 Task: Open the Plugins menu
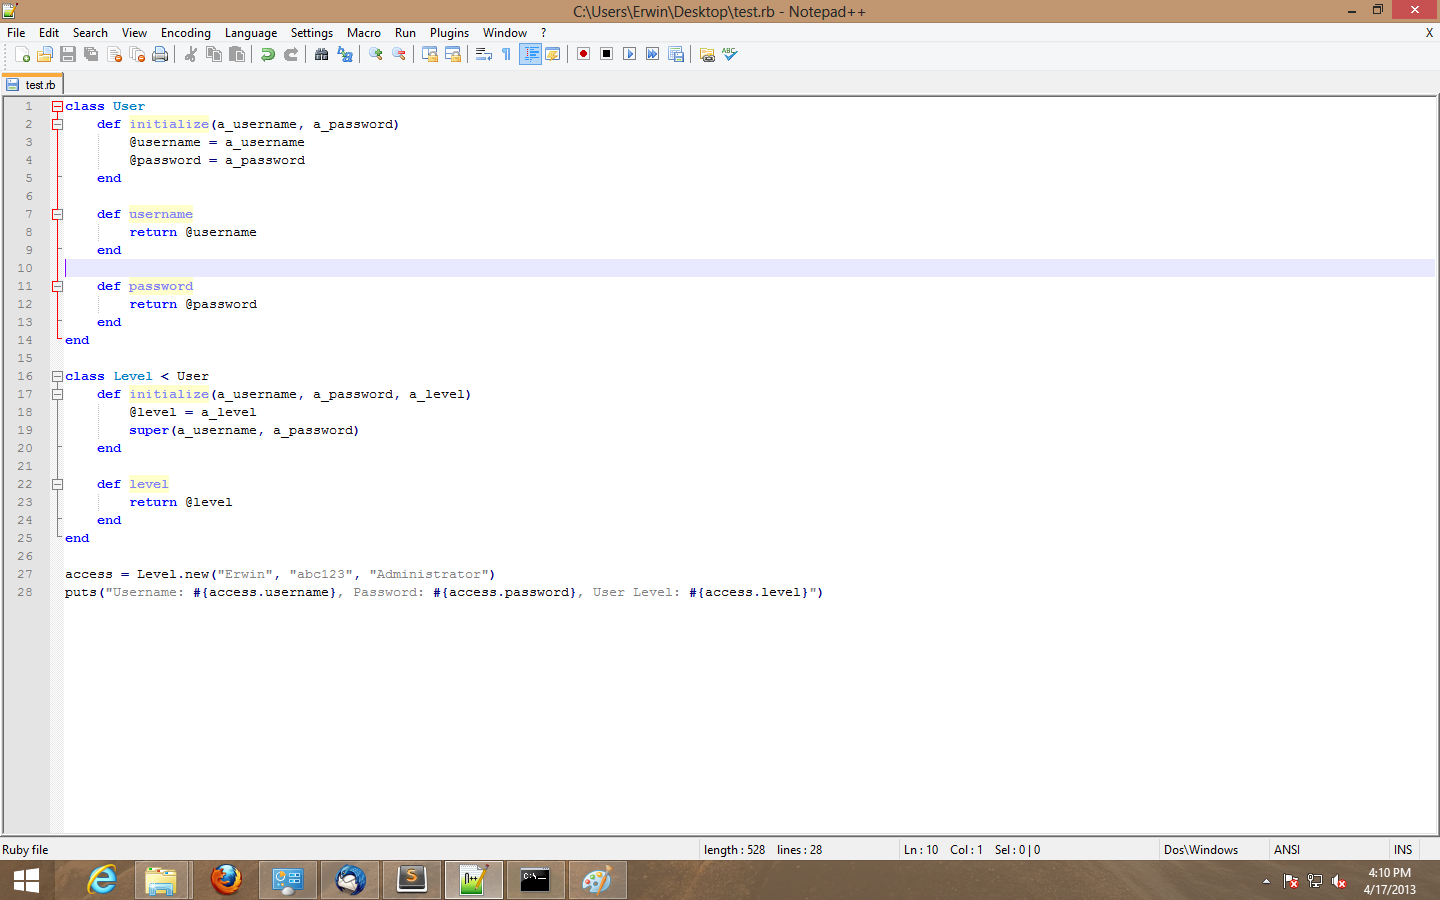tap(449, 33)
